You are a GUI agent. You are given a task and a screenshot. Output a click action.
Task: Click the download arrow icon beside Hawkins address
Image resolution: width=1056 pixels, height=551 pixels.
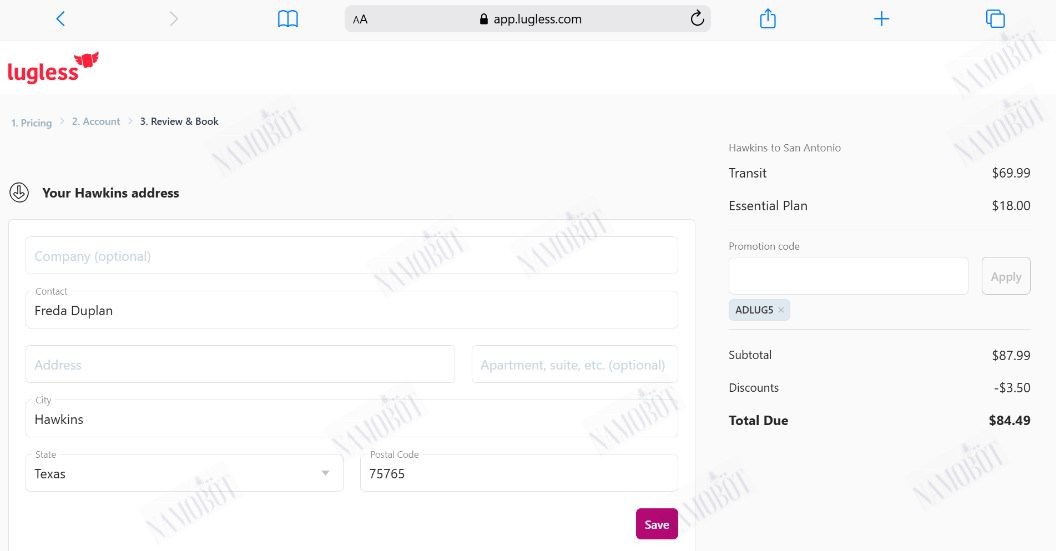pos(19,193)
